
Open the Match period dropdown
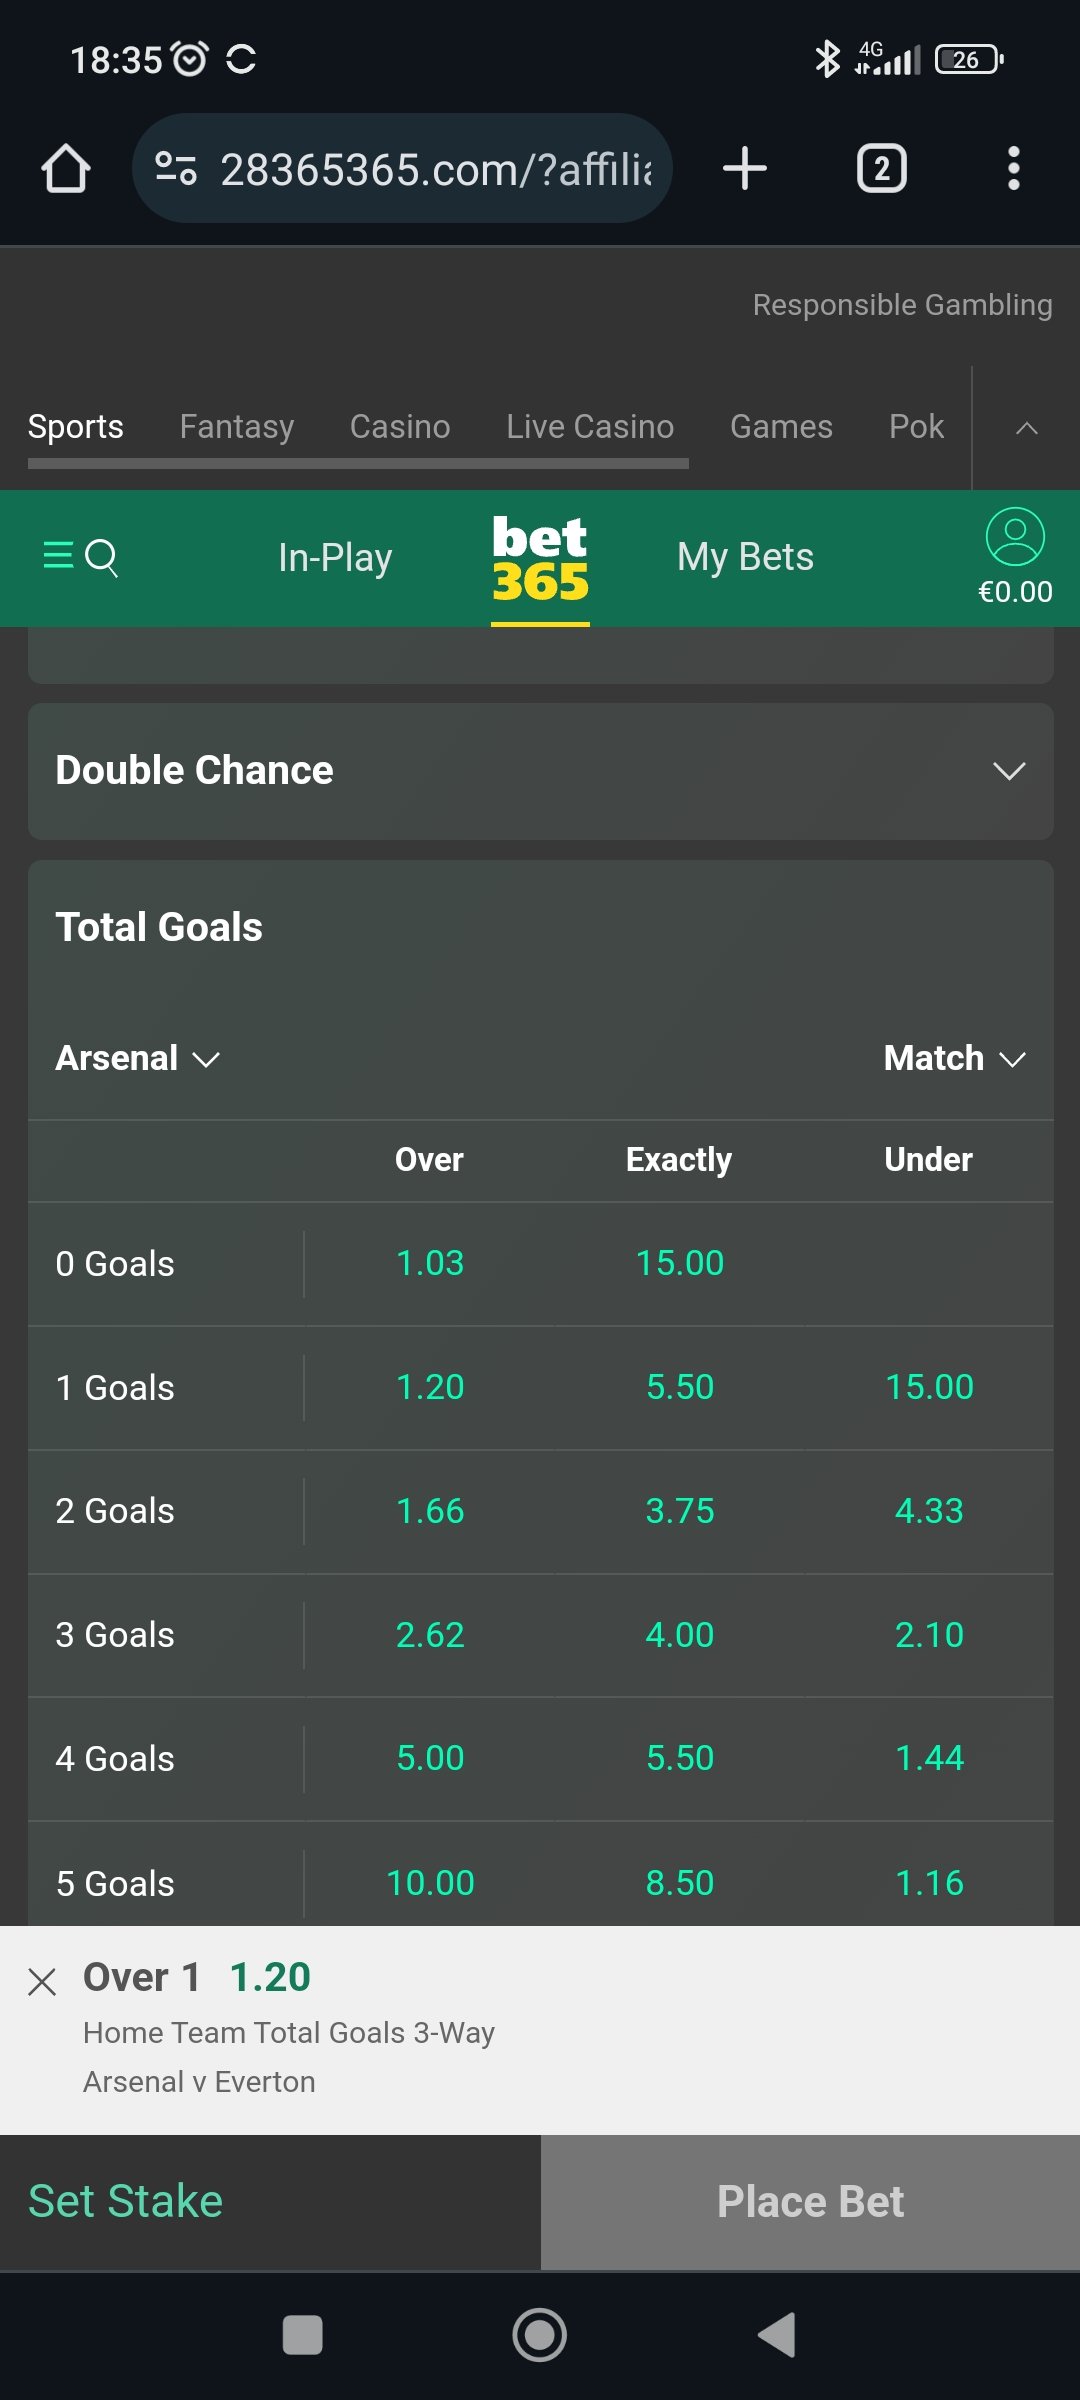pyautogui.click(x=955, y=1058)
